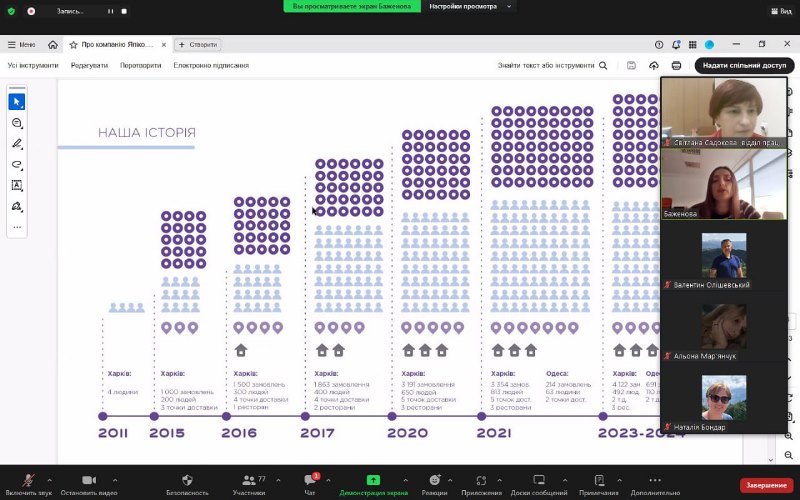Expand whiteboards arrow beside Доски сообщений
This screenshot has width=800, height=500.
(x=565, y=480)
